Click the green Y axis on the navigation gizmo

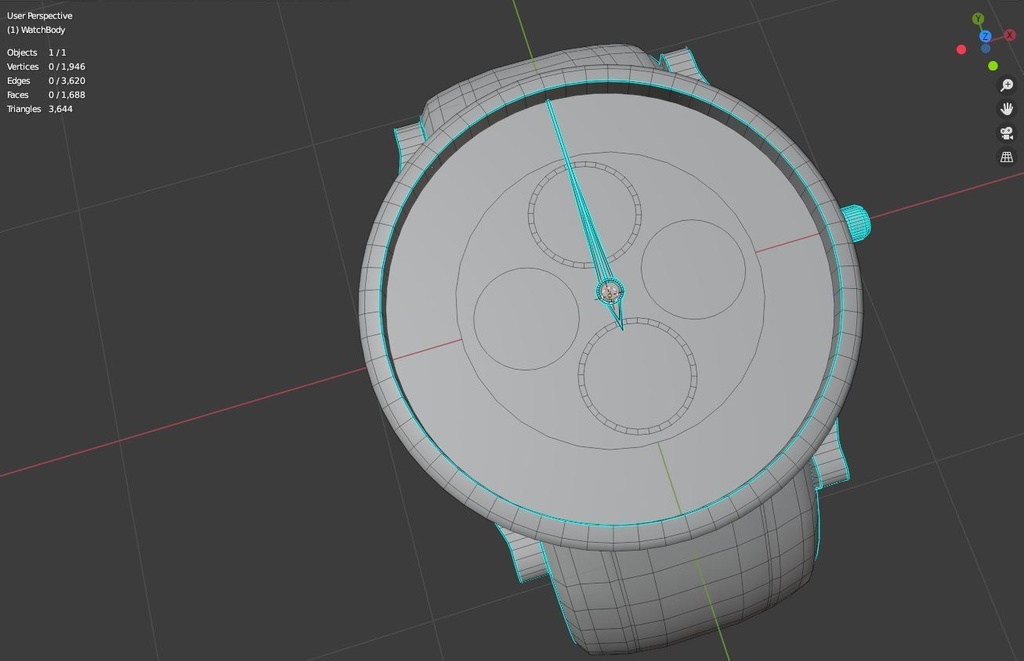pyautogui.click(x=978, y=17)
